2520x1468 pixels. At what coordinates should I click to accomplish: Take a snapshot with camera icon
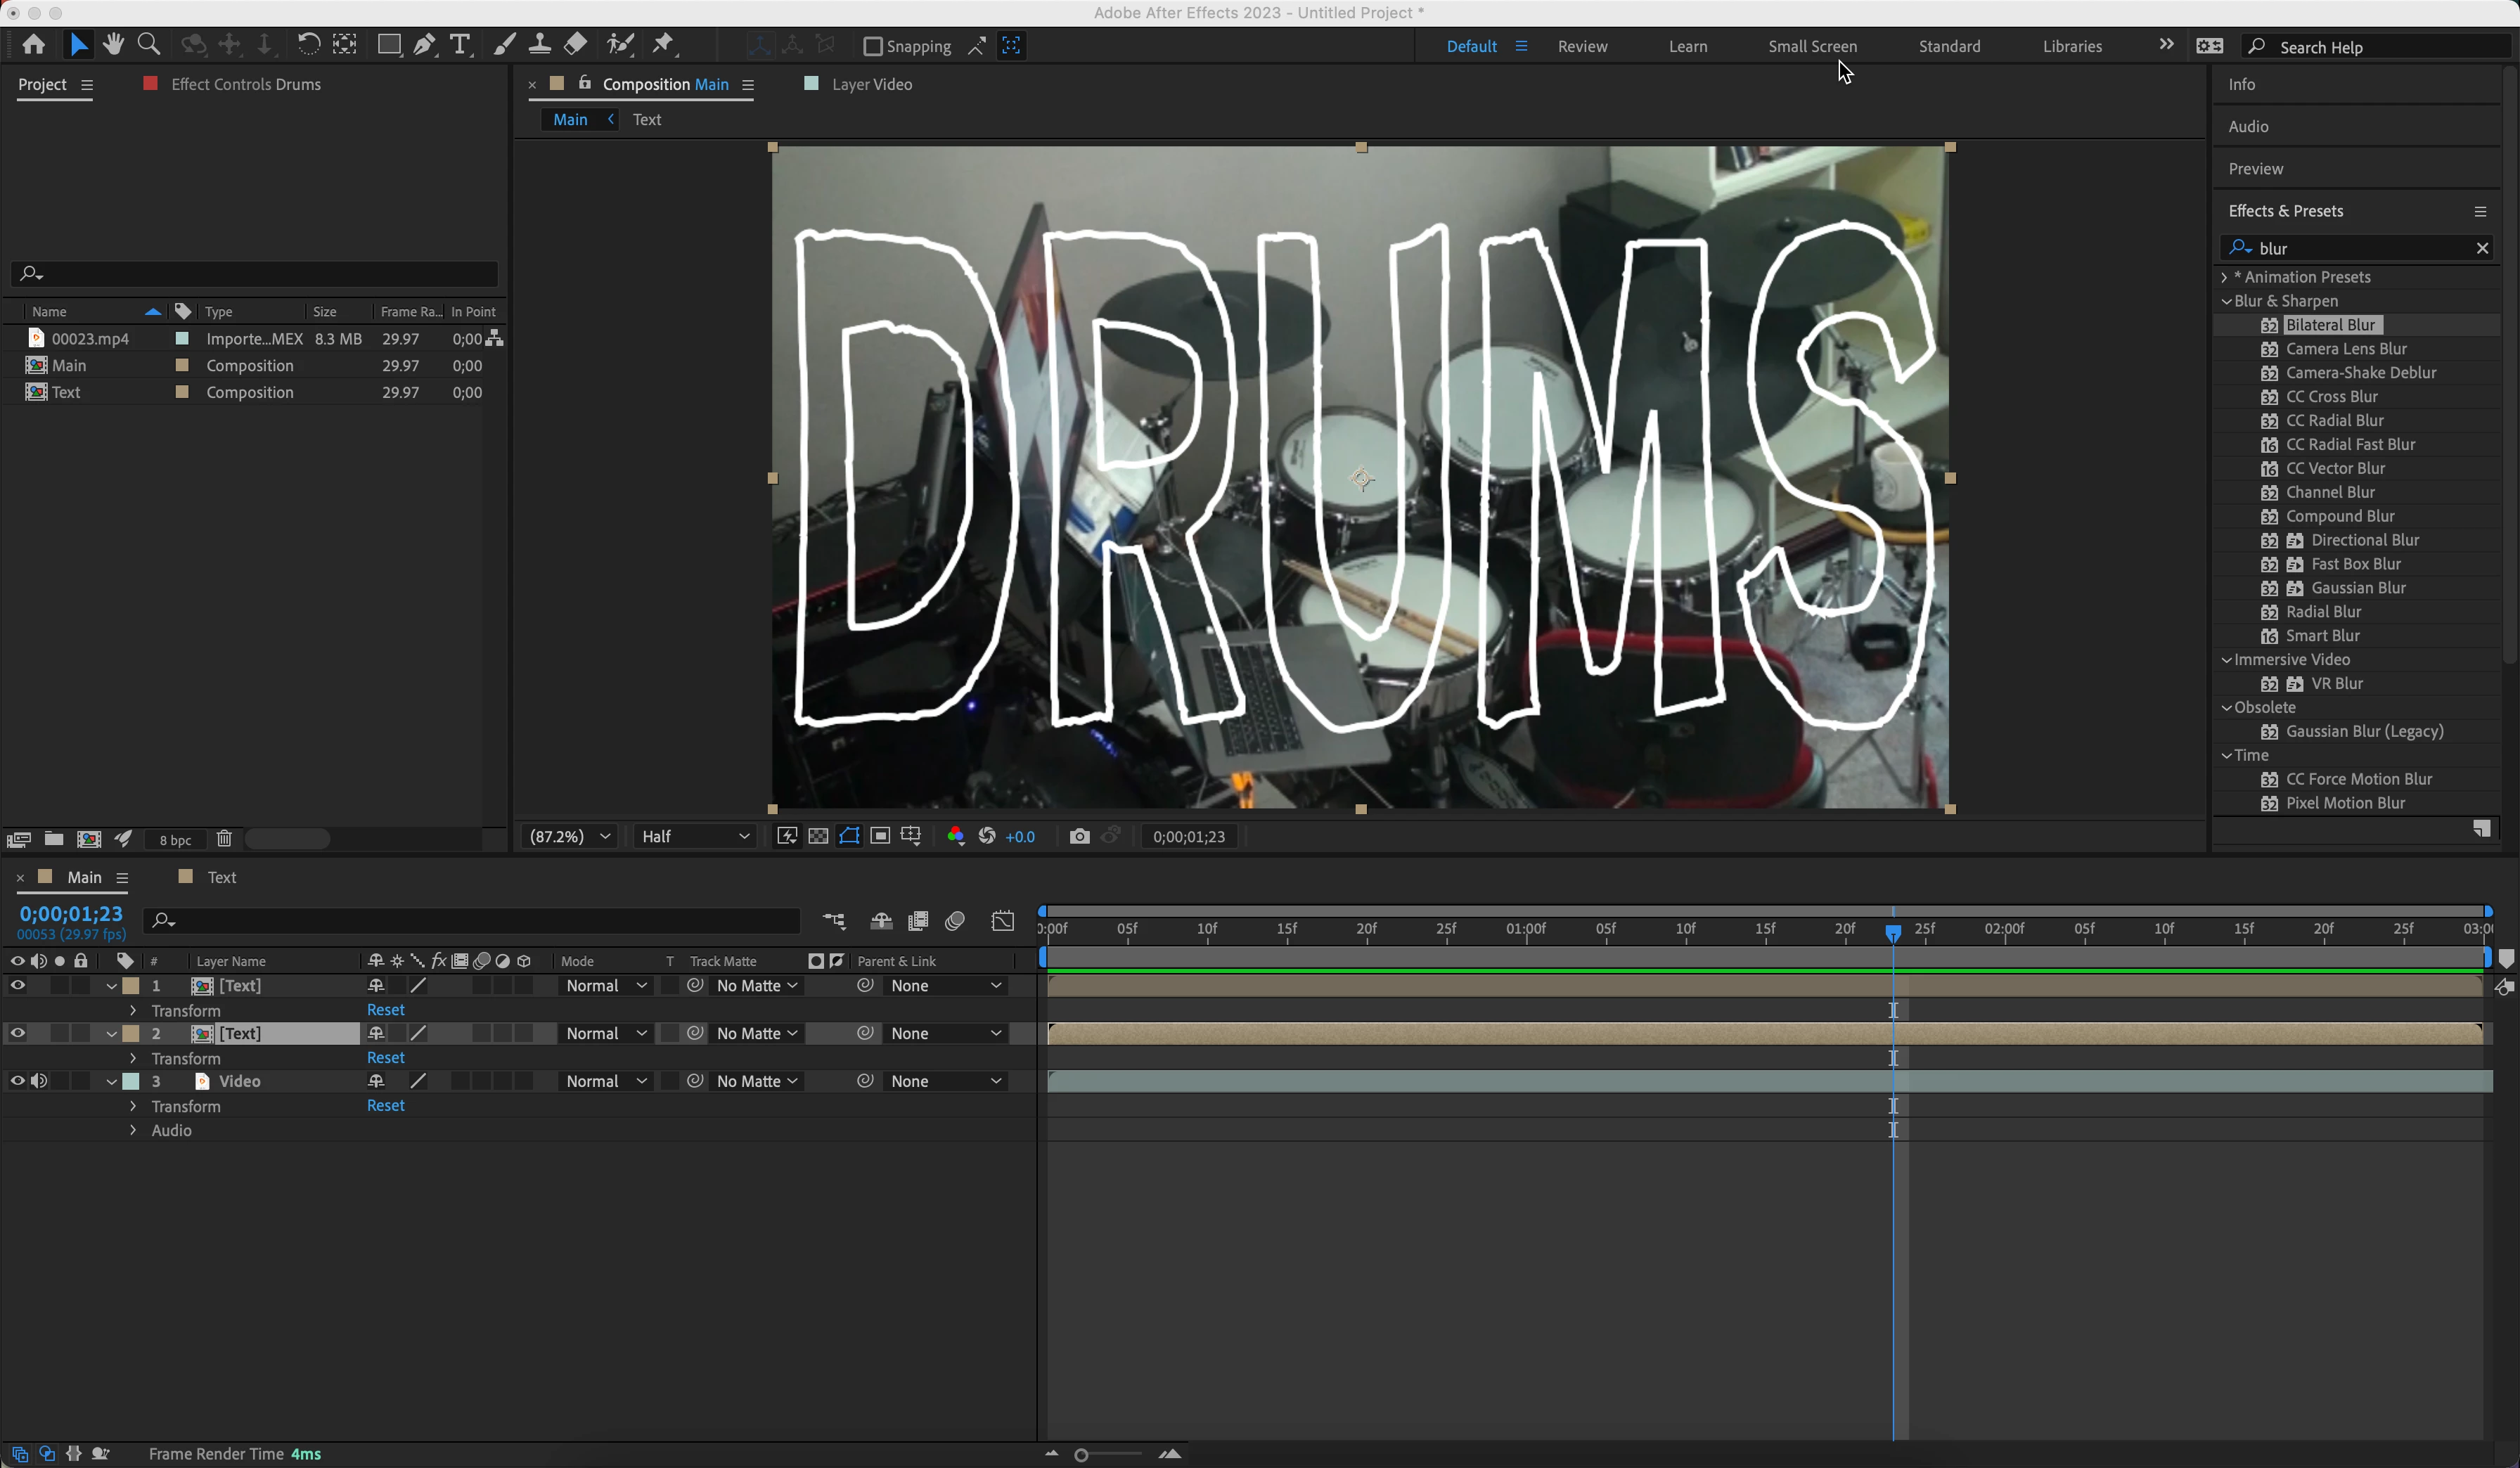click(1079, 836)
